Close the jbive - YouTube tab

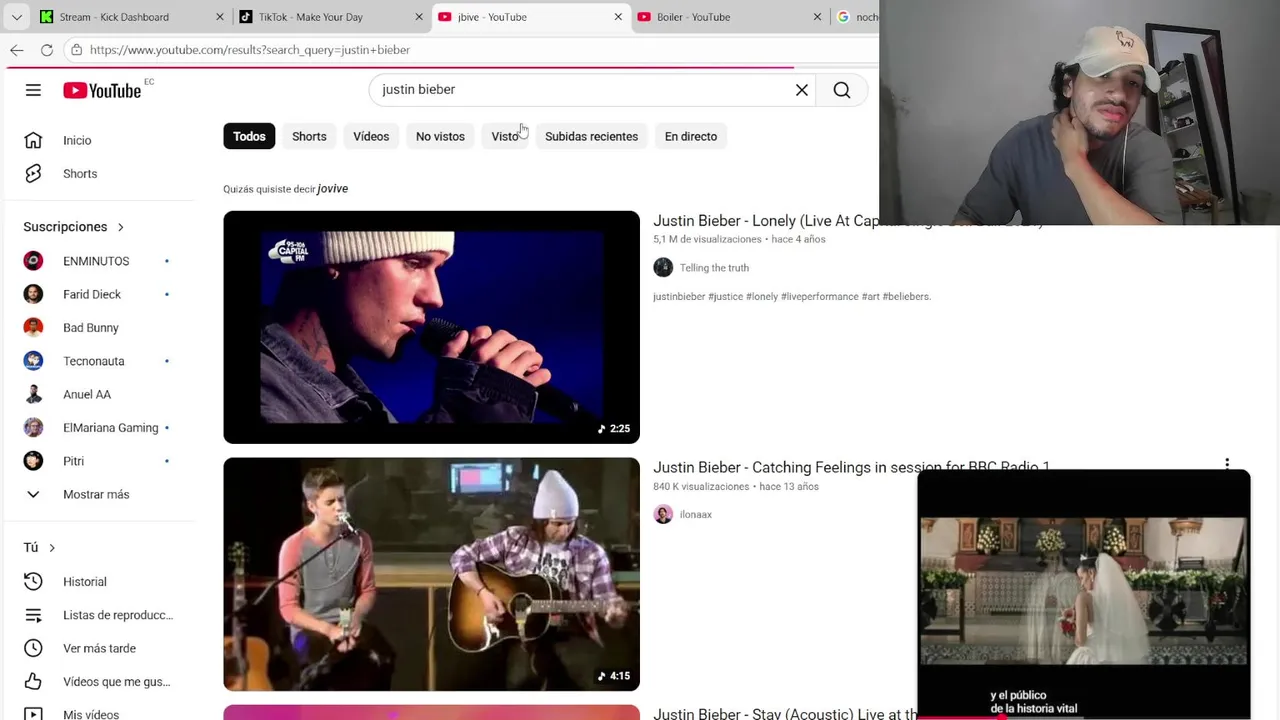pyautogui.click(x=618, y=17)
